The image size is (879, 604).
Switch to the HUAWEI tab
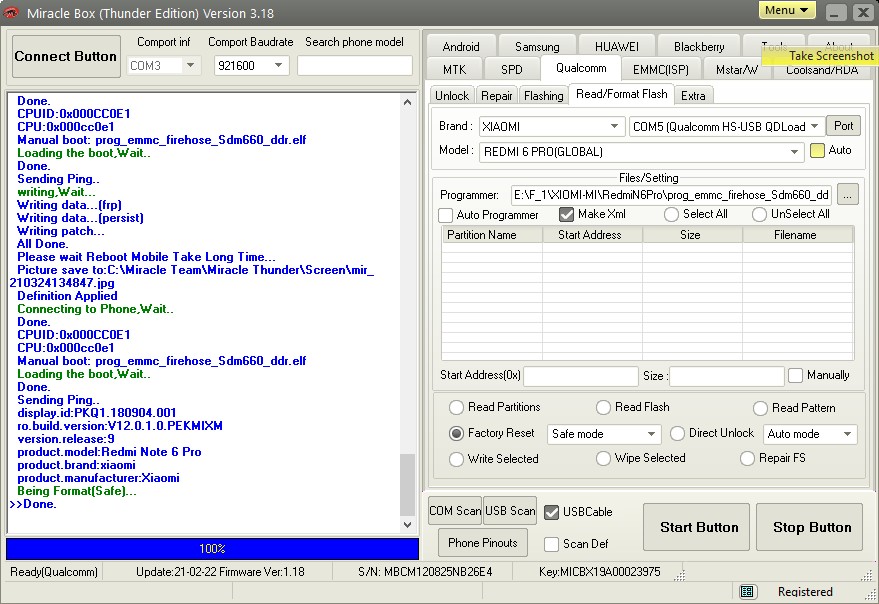(x=616, y=47)
